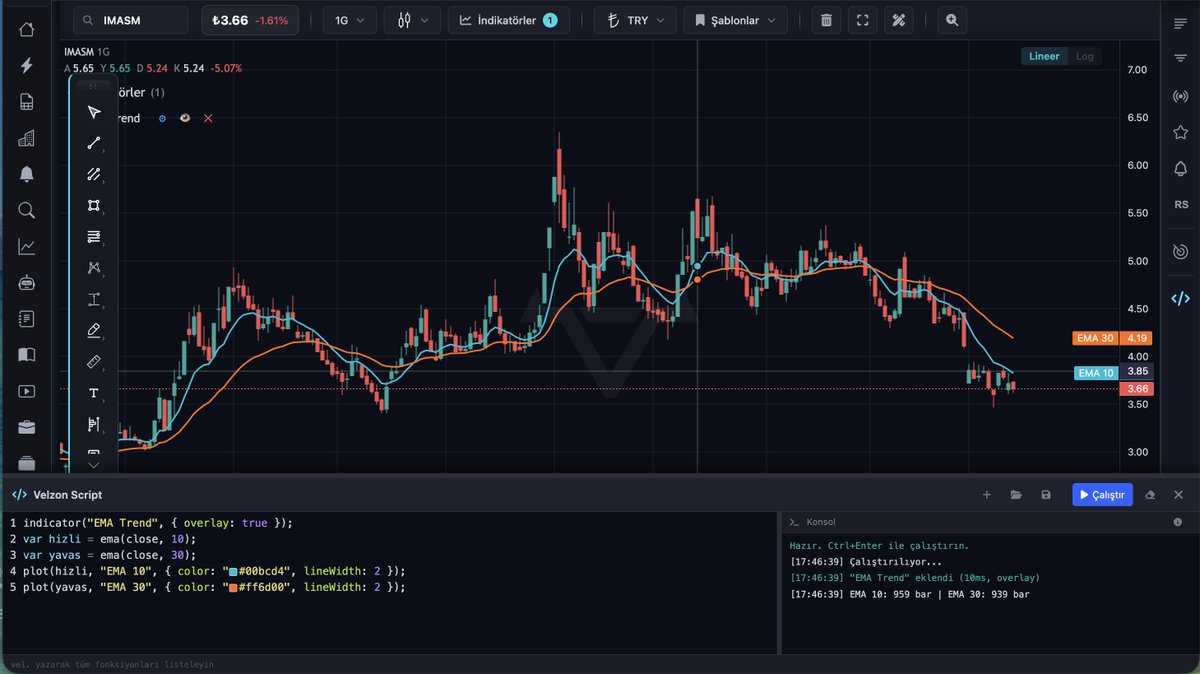The width and height of the screenshot is (1200, 674).
Task: Open the star favorites icon in right sidebar
Action: pos(1180,132)
